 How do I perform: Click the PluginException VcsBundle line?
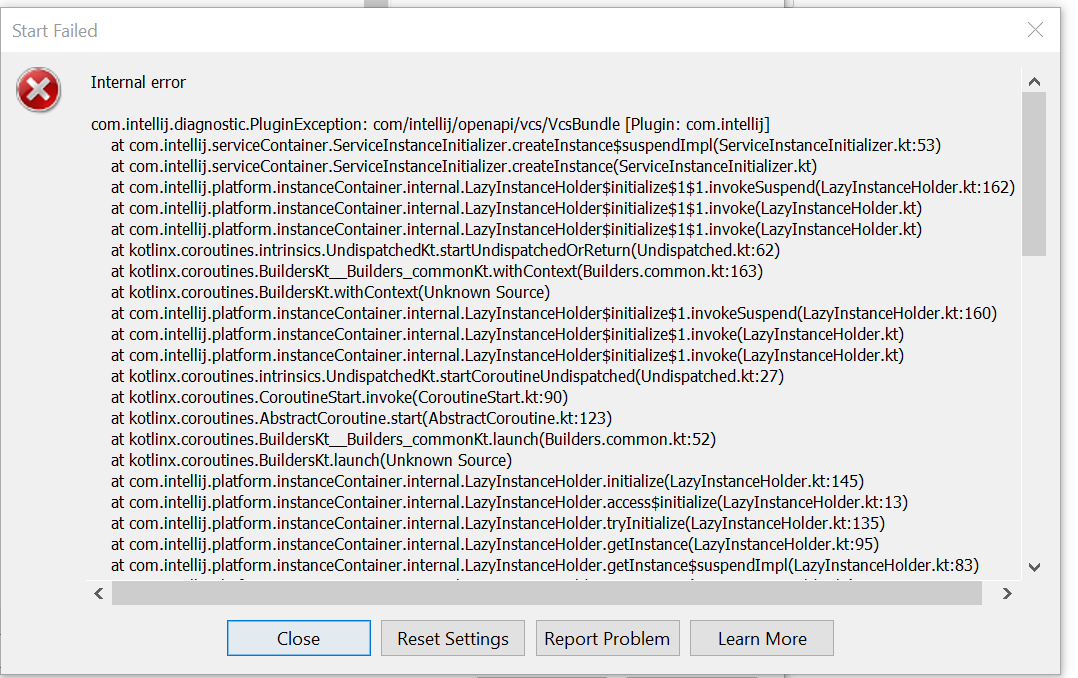[430, 124]
